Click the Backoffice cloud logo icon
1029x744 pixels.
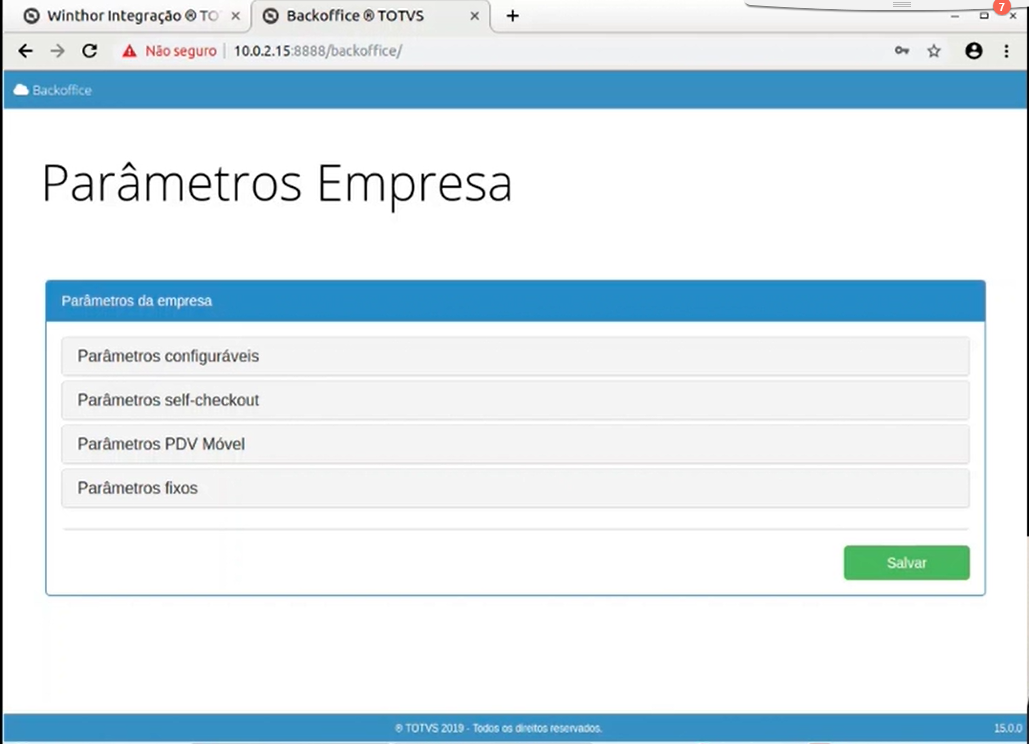click(x=21, y=90)
